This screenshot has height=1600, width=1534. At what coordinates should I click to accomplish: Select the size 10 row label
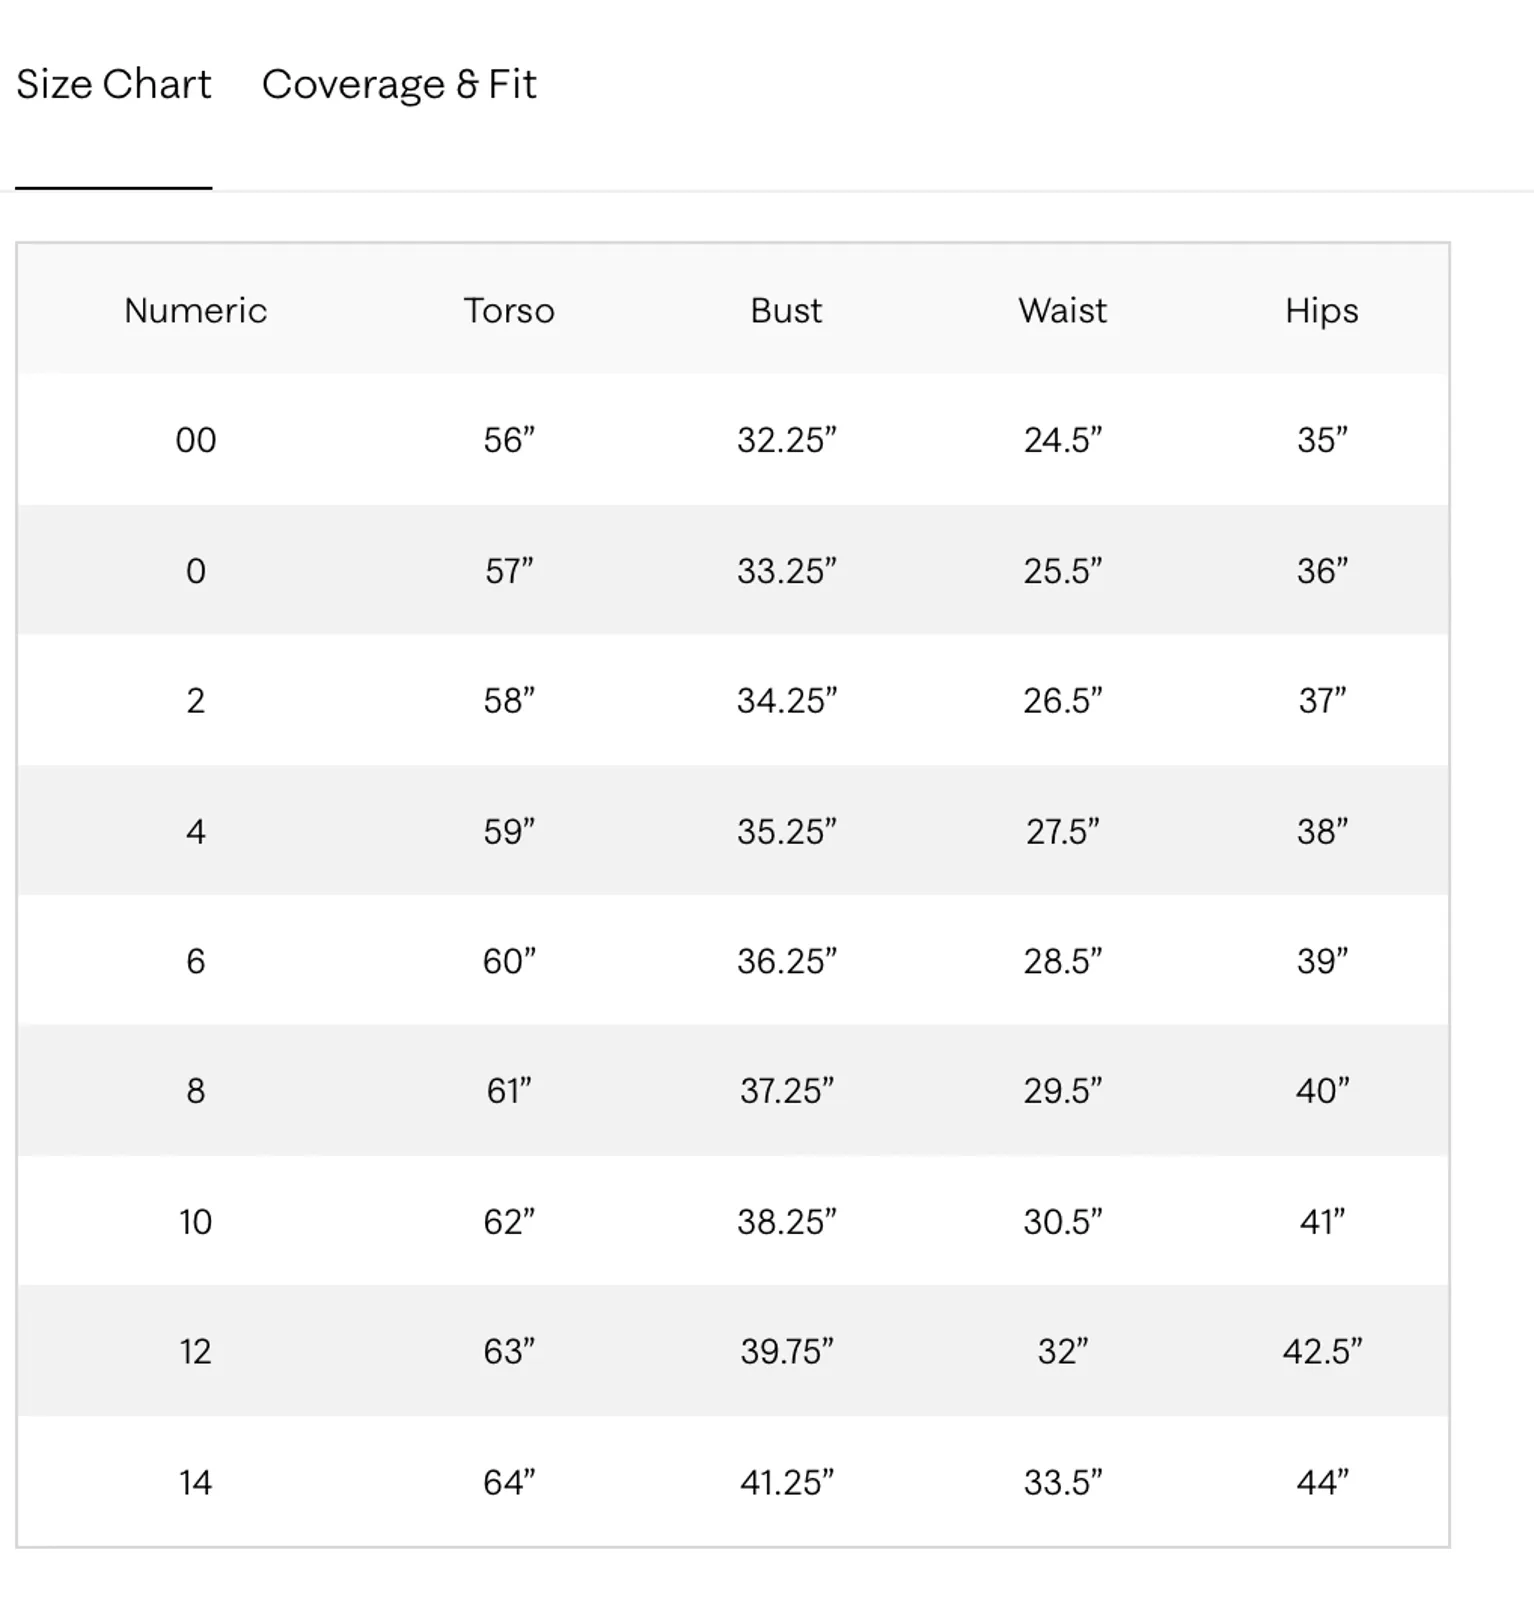tap(196, 1222)
